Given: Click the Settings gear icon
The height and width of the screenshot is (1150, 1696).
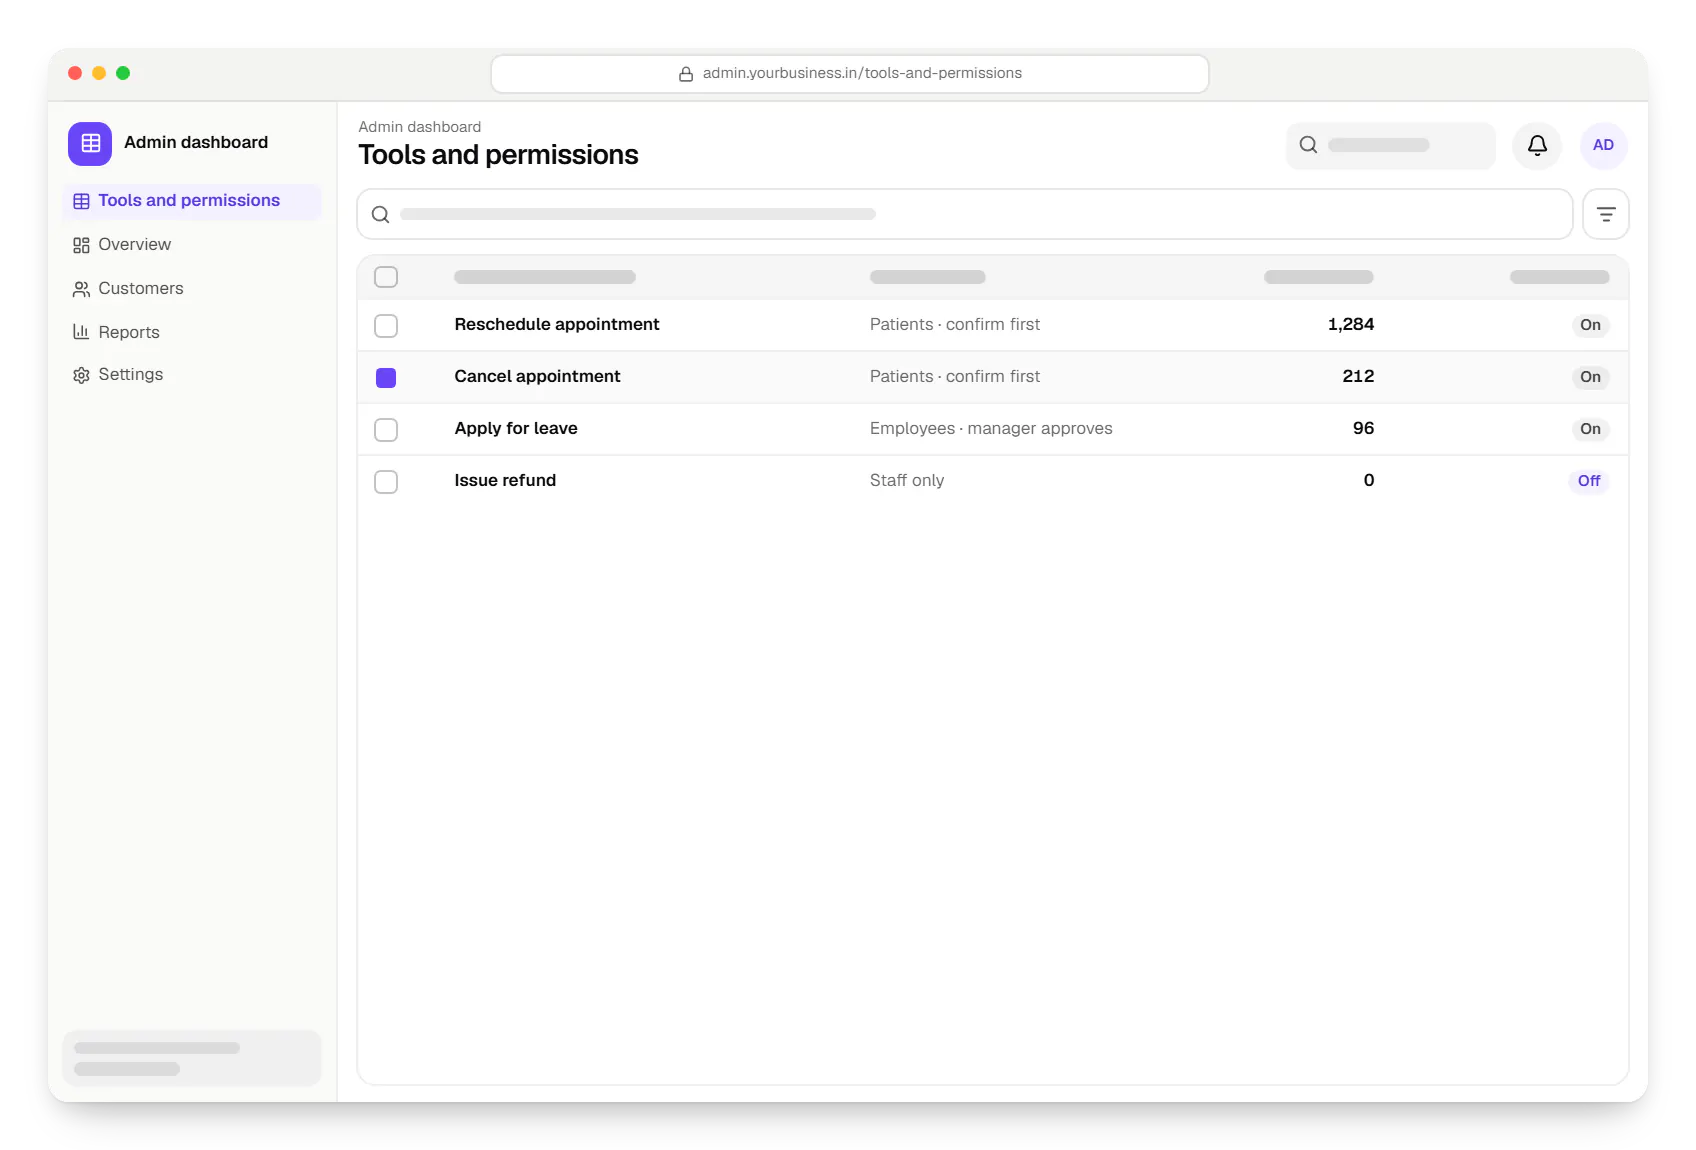Looking at the screenshot, I should pos(81,375).
